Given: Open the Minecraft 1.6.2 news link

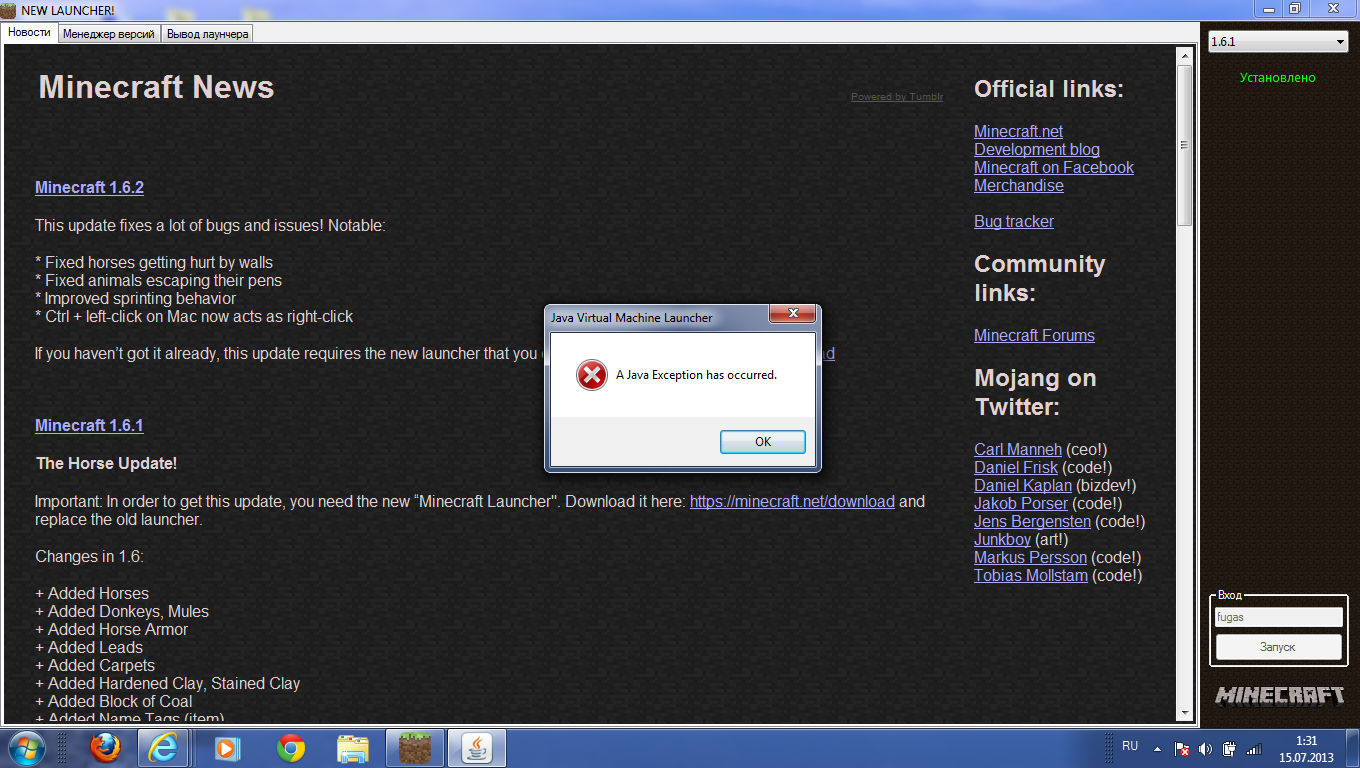Looking at the screenshot, I should click(x=89, y=187).
